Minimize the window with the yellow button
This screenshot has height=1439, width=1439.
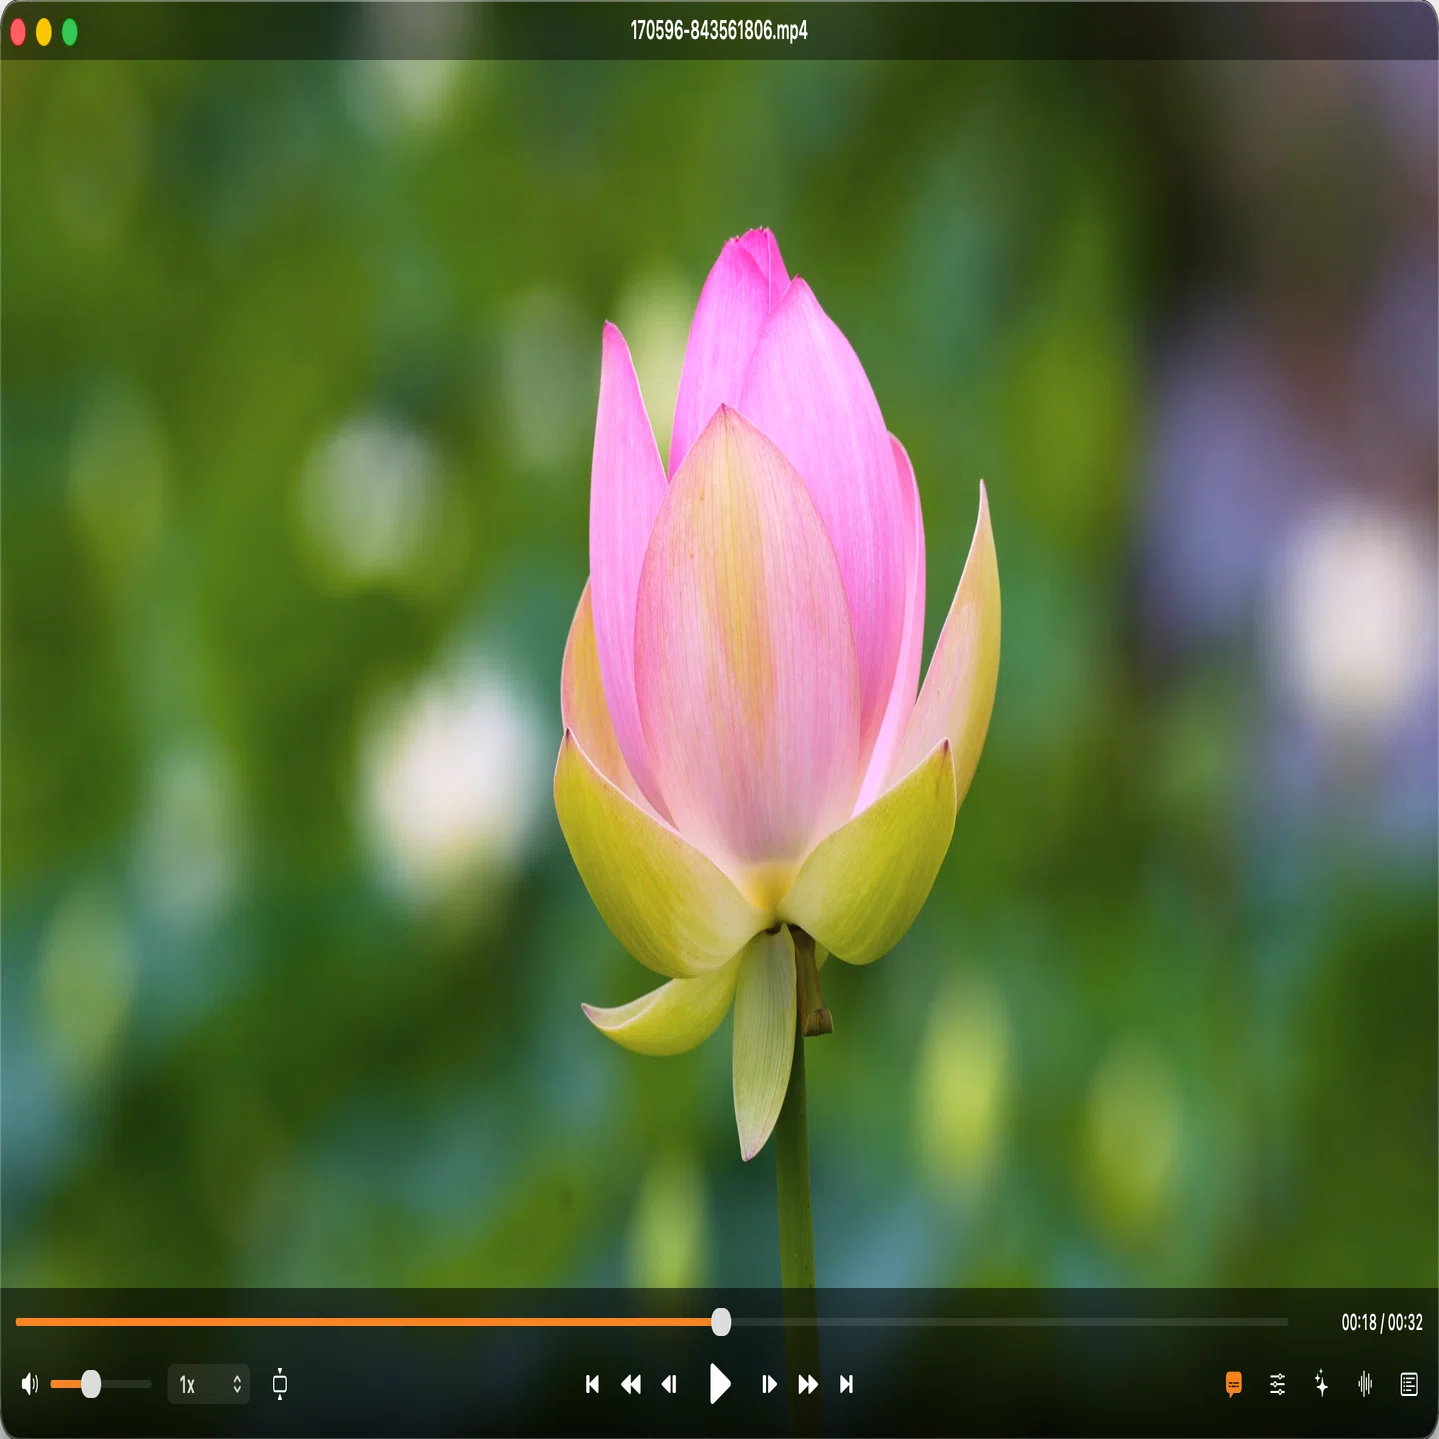[x=44, y=32]
